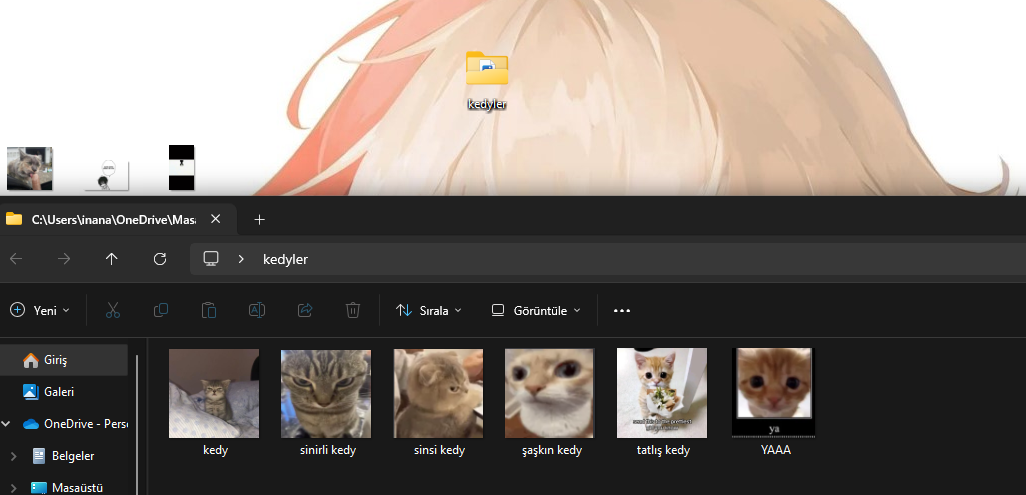Select the black and white desktop image icon
1026x495 pixels.
point(181,168)
